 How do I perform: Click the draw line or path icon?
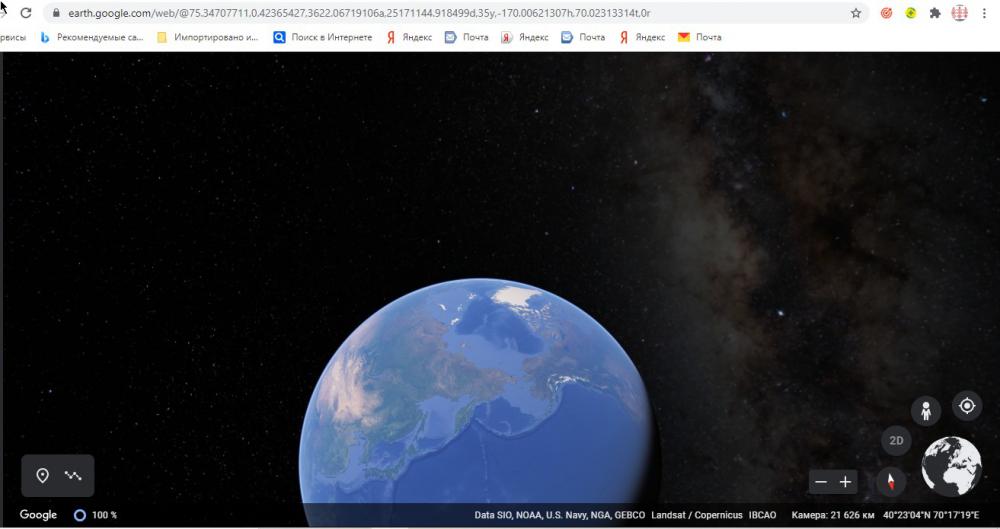point(73,475)
